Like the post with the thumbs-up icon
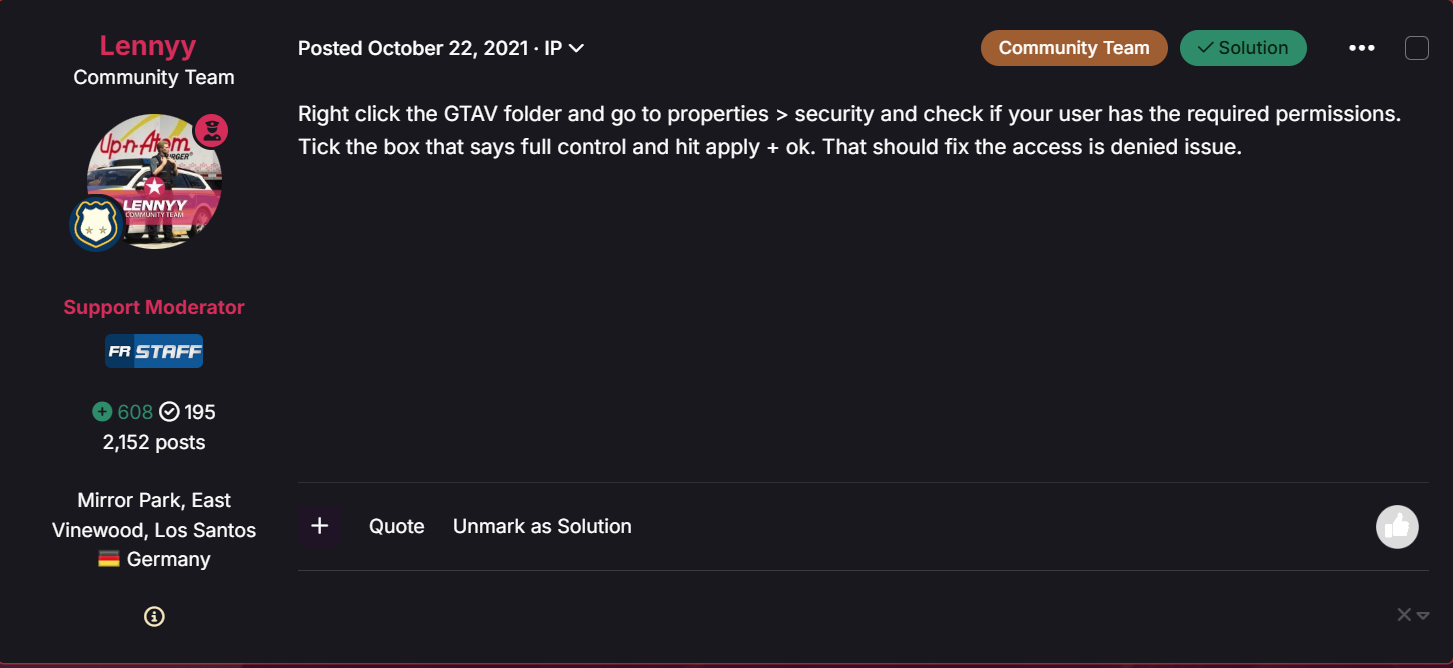This screenshot has height=668, width=1453. point(1397,527)
